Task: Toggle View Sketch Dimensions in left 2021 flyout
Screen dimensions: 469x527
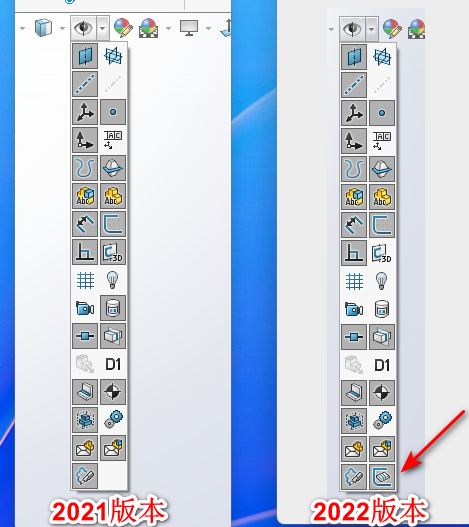Action: [x=85, y=224]
